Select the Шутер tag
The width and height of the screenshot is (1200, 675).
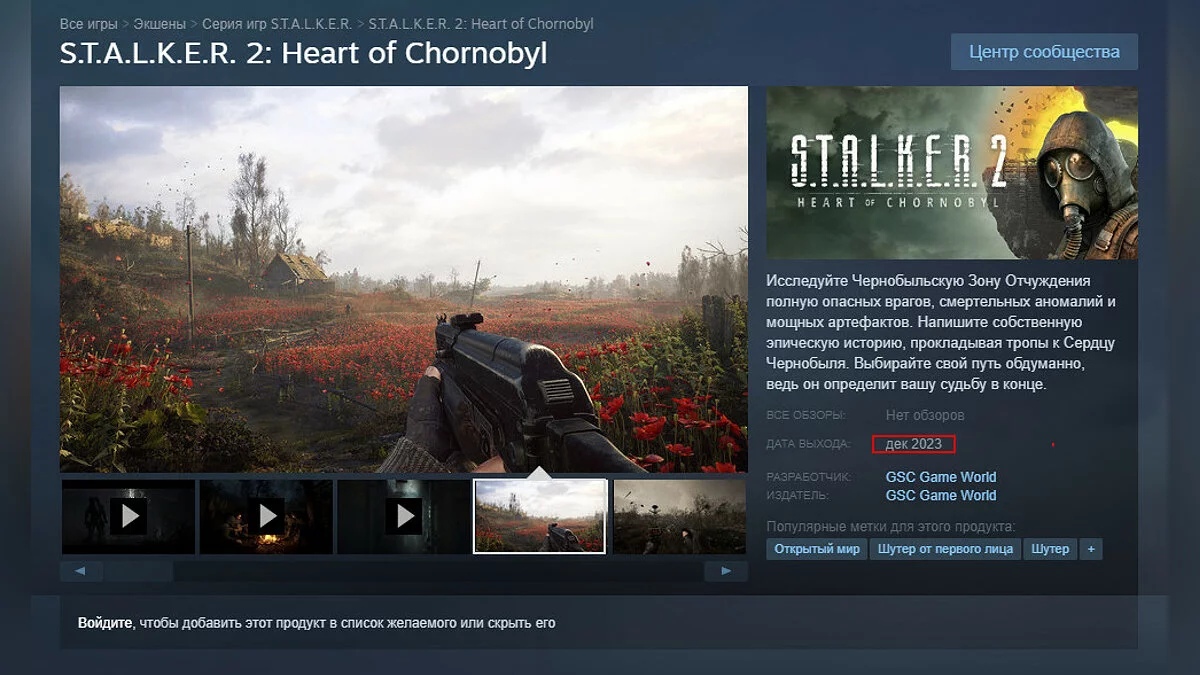click(x=1050, y=549)
